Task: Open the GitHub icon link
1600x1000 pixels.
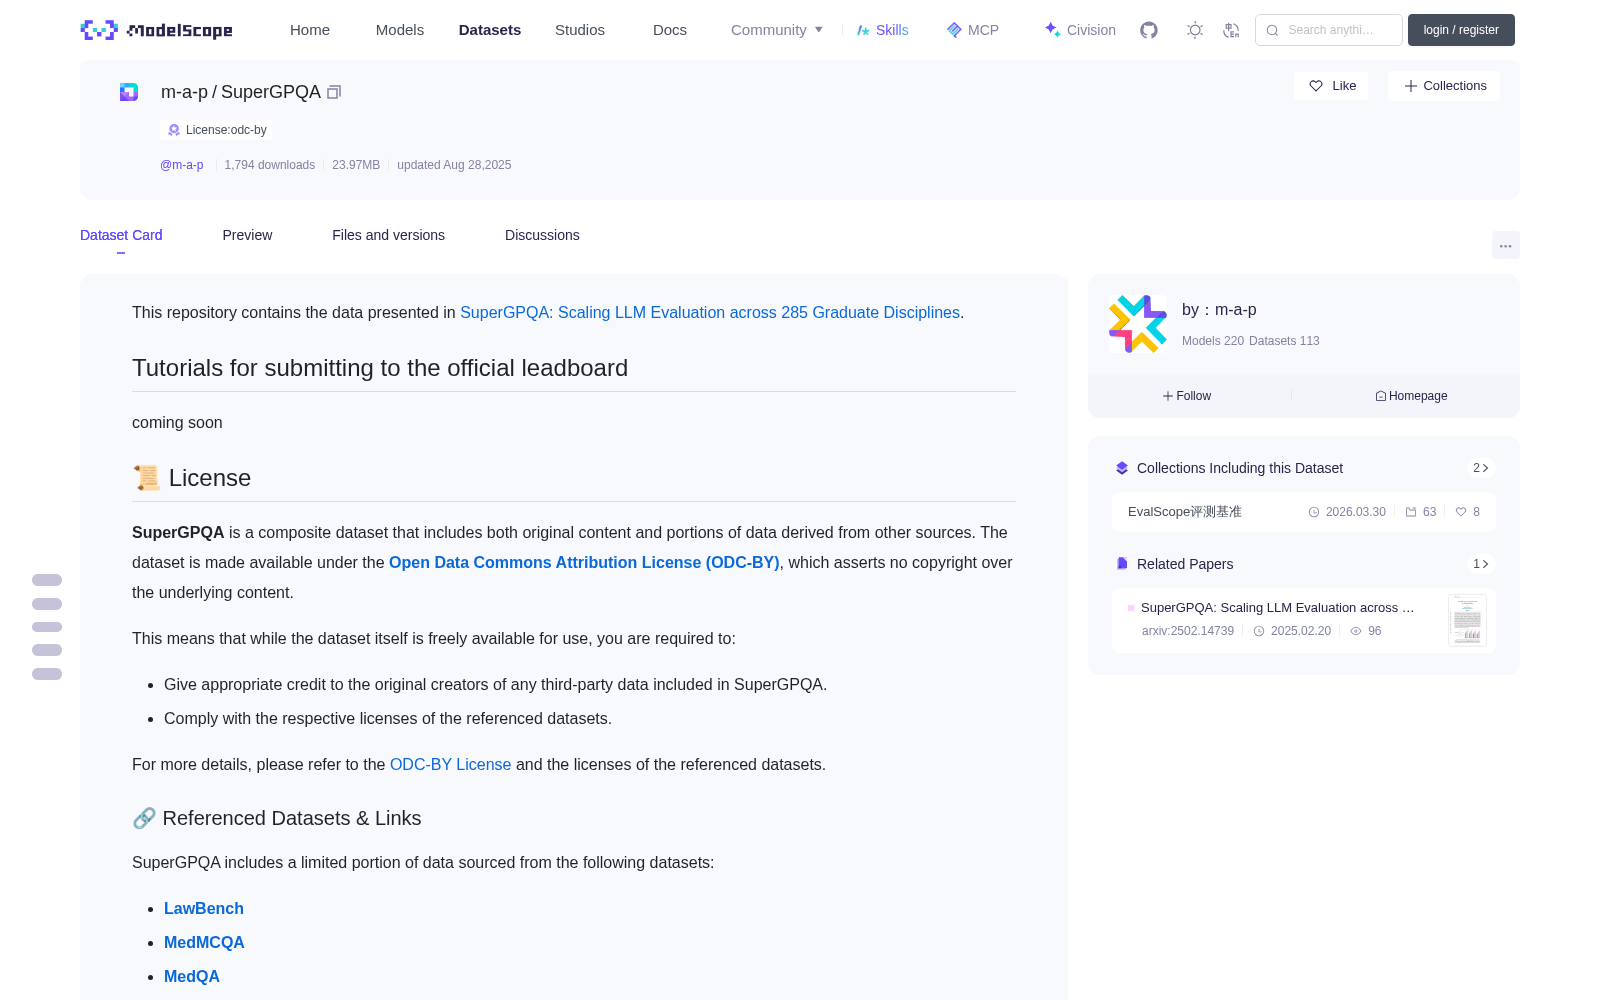Action: click(1149, 30)
